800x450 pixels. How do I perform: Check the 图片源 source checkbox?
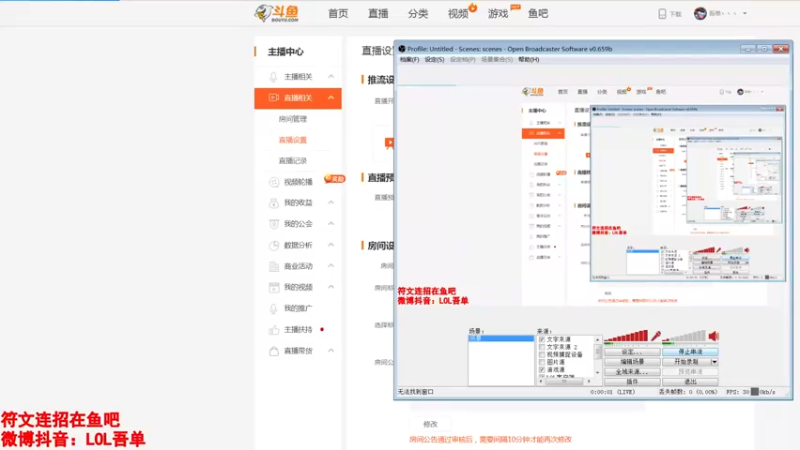point(542,362)
